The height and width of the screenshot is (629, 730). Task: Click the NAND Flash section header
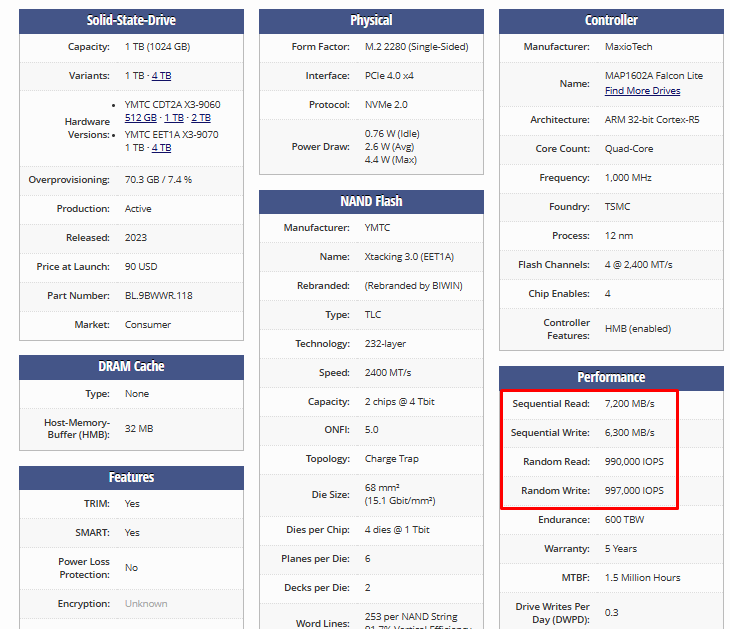click(x=371, y=202)
